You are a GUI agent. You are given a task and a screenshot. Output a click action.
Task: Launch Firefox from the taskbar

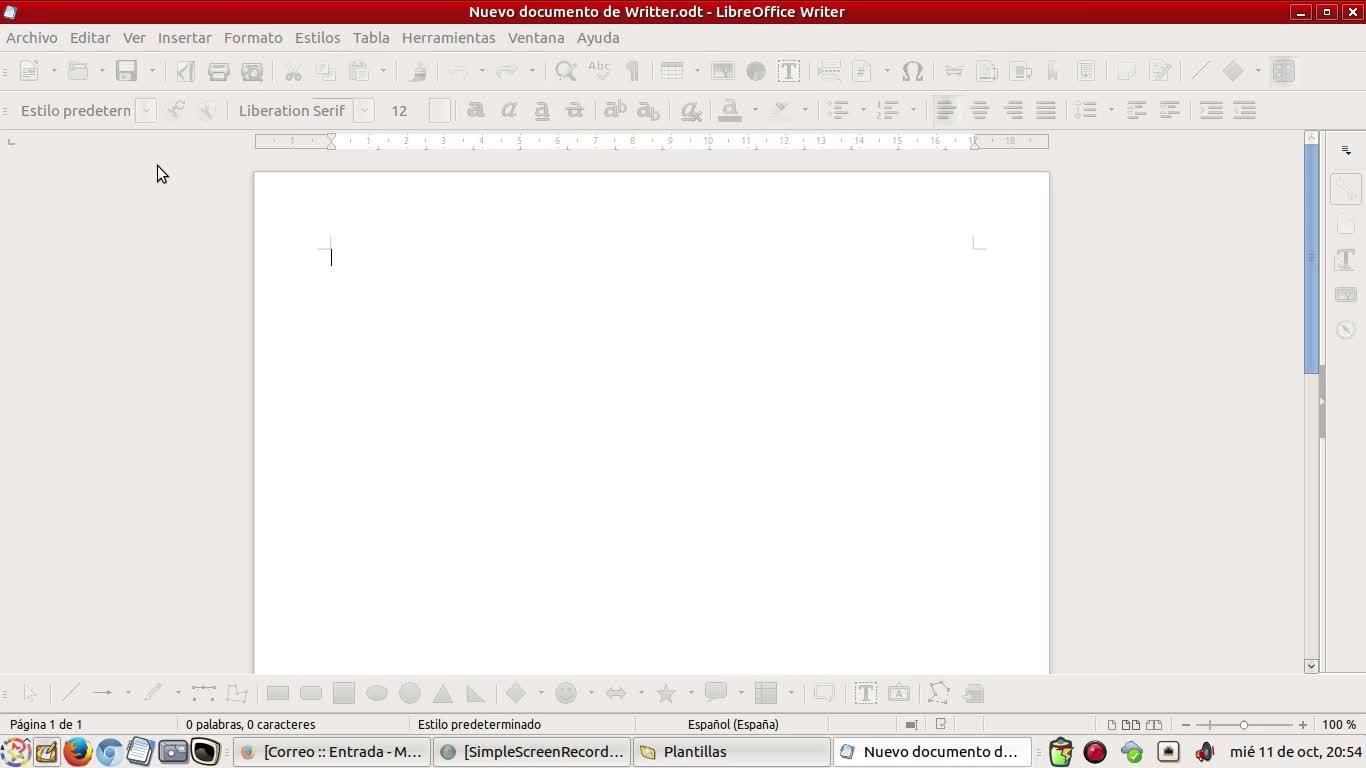78,752
